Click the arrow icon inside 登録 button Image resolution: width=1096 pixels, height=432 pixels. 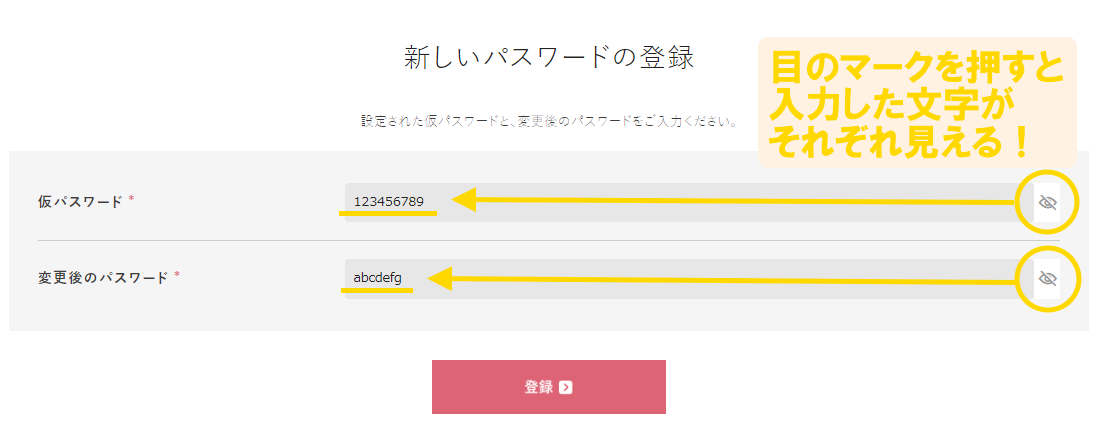566,387
